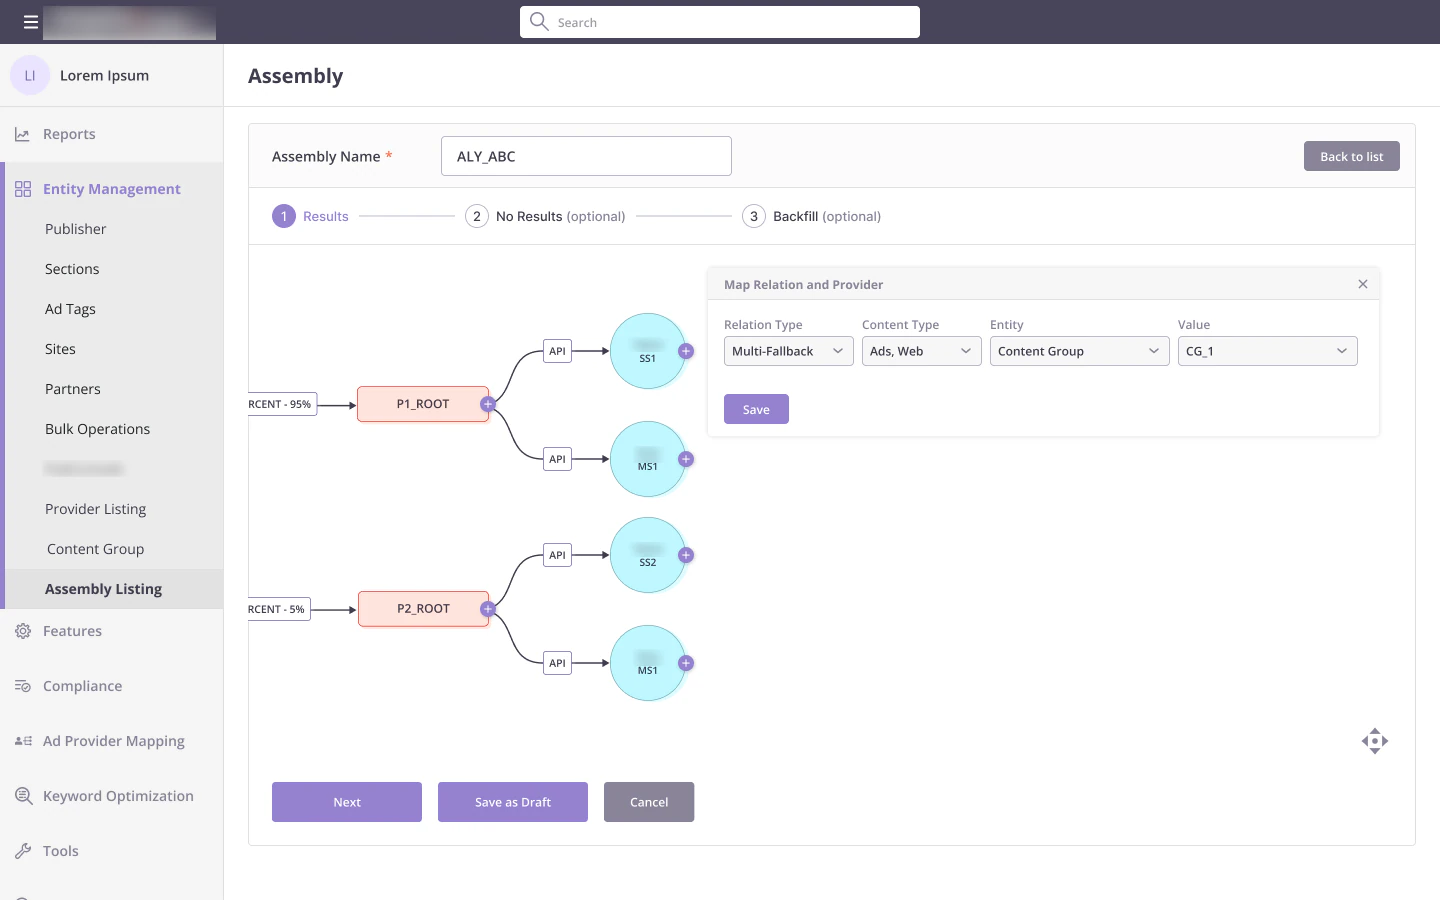Screen dimensions: 1440x900
Task: Click the plus icon on SS1 node
Action: click(686, 351)
